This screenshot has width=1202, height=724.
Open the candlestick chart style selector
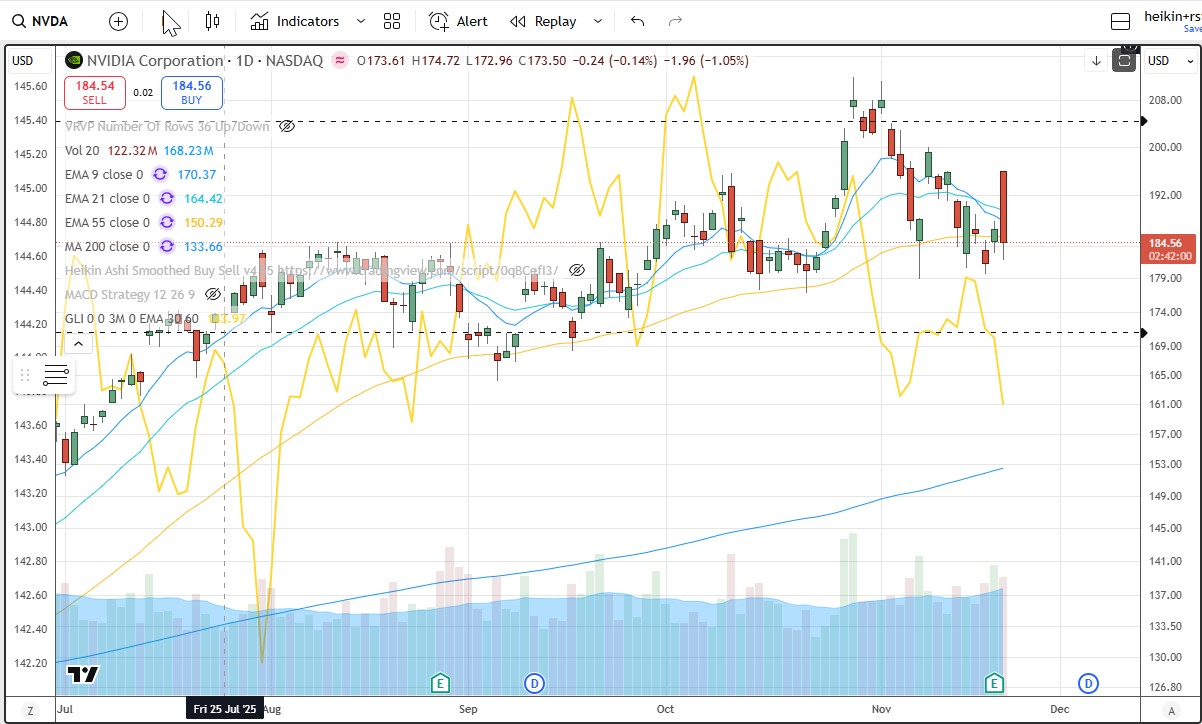pyautogui.click(x=211, y=21)
